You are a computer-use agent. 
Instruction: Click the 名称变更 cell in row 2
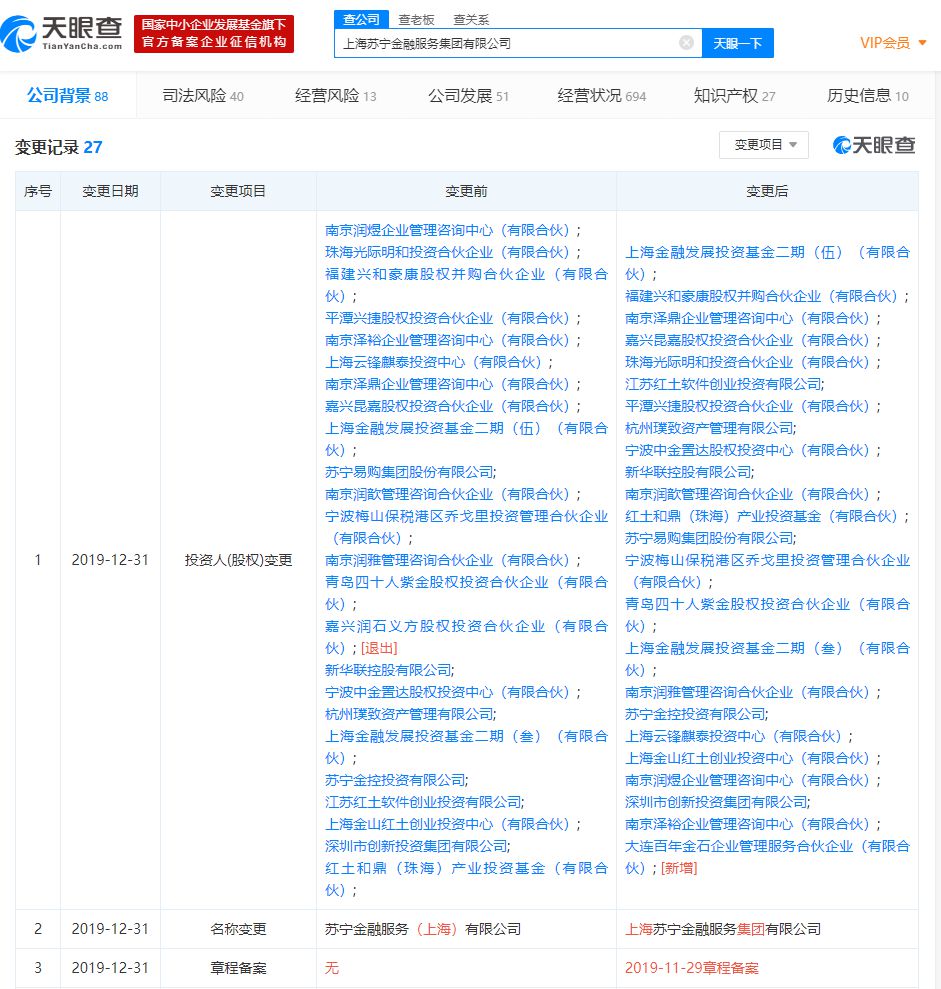(238, 929)
